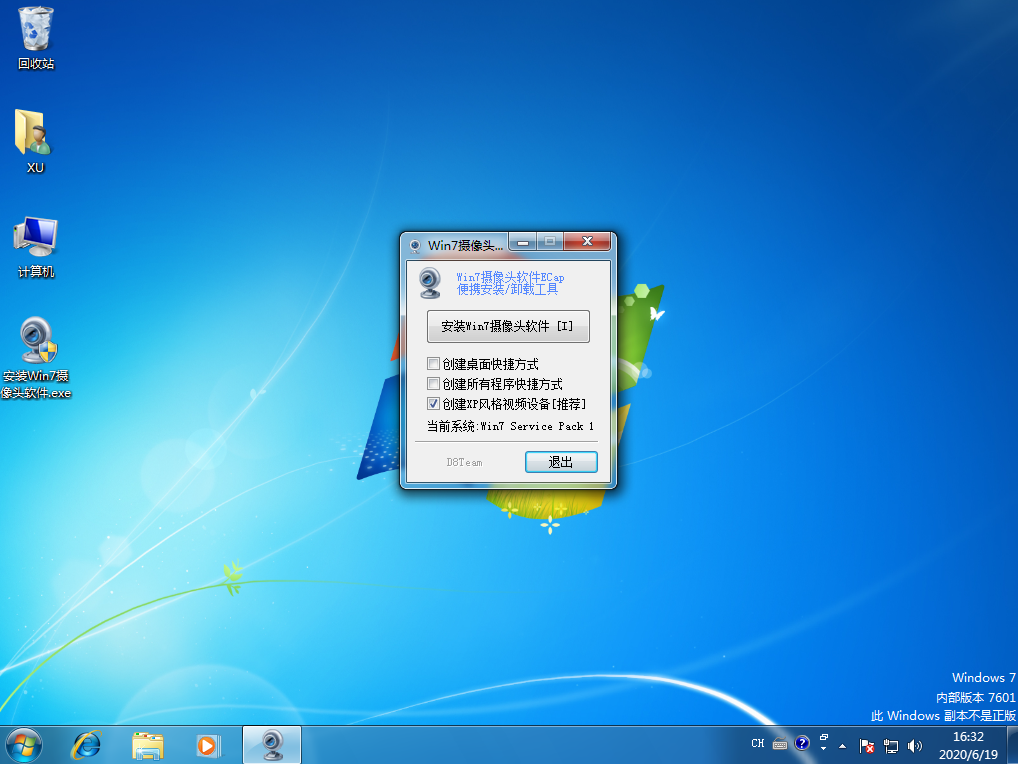Click the CH input language indicator
The image size is (1018, 764).
(758, 743)
